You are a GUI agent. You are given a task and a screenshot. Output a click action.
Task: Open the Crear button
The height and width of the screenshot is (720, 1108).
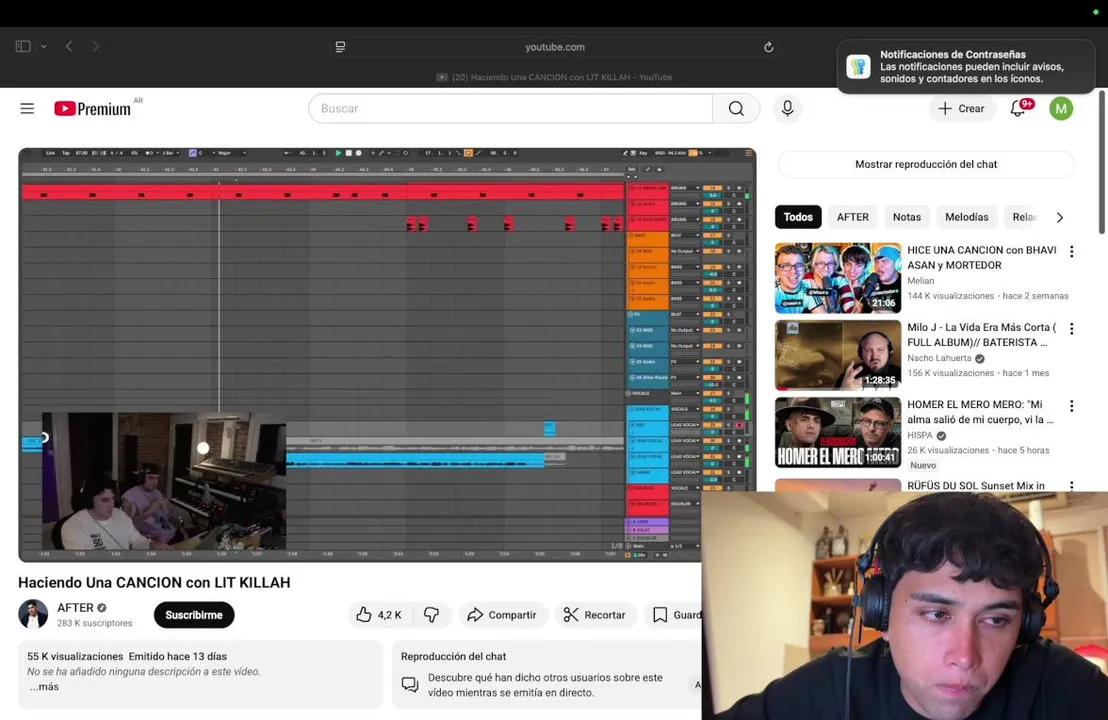pos(961,108)
